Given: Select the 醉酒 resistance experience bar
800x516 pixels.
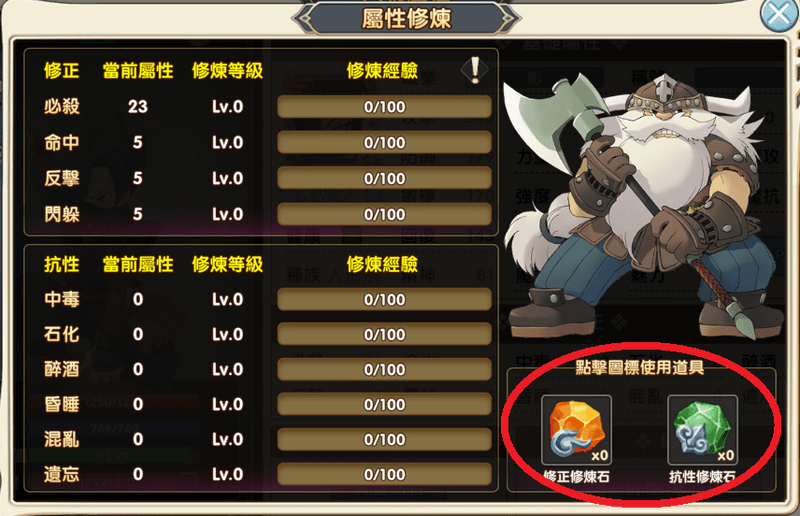Looking at the screenshot, I should (384, 369).
